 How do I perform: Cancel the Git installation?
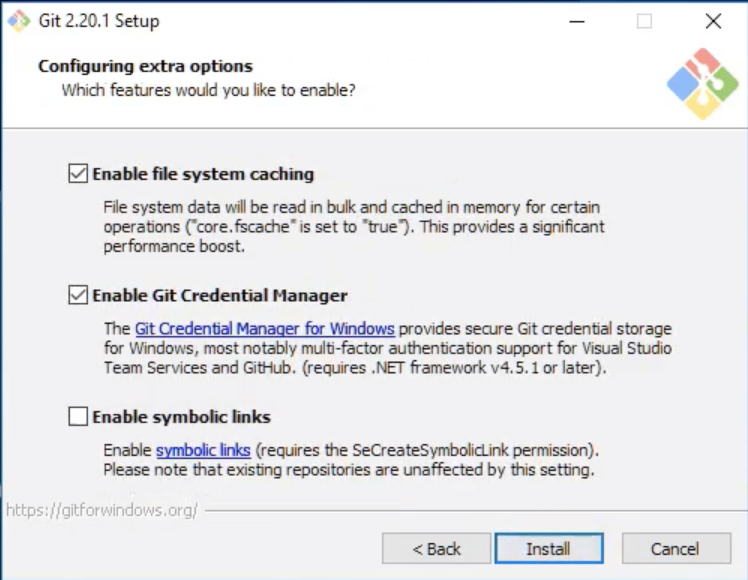pos(675,549)
